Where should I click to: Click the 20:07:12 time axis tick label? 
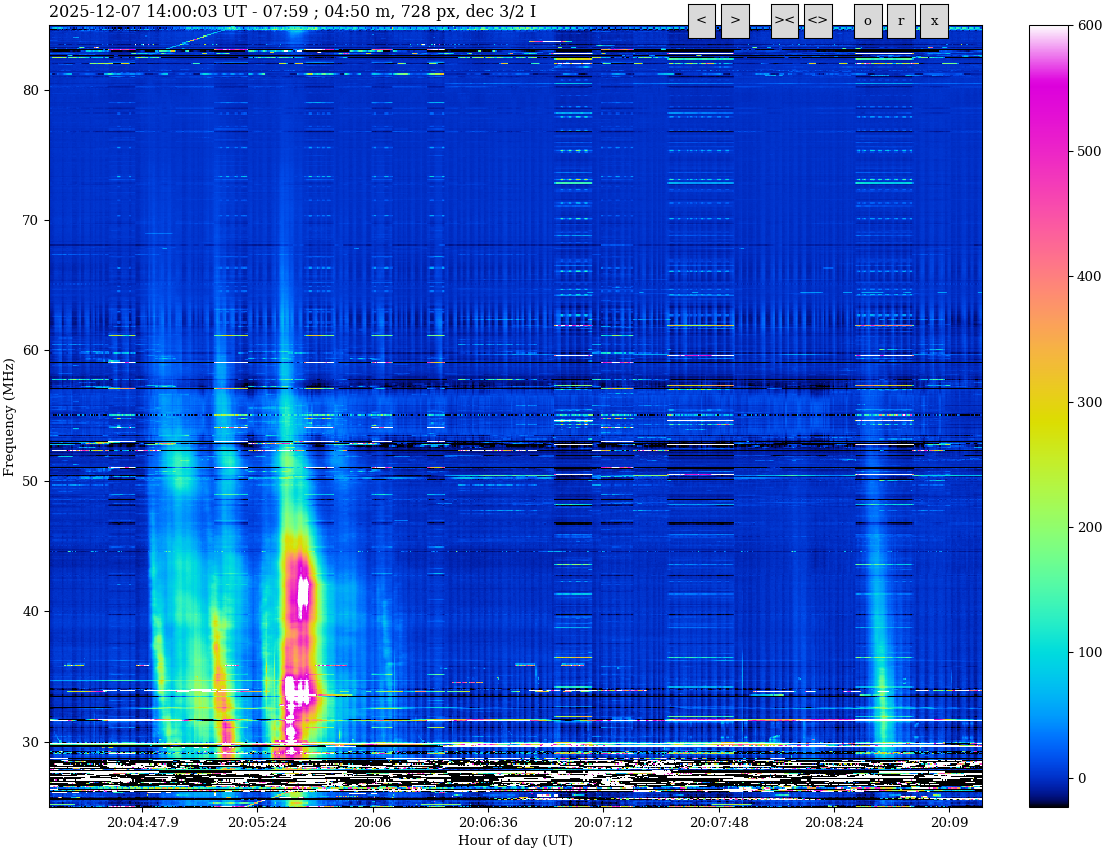coord(603,823)
